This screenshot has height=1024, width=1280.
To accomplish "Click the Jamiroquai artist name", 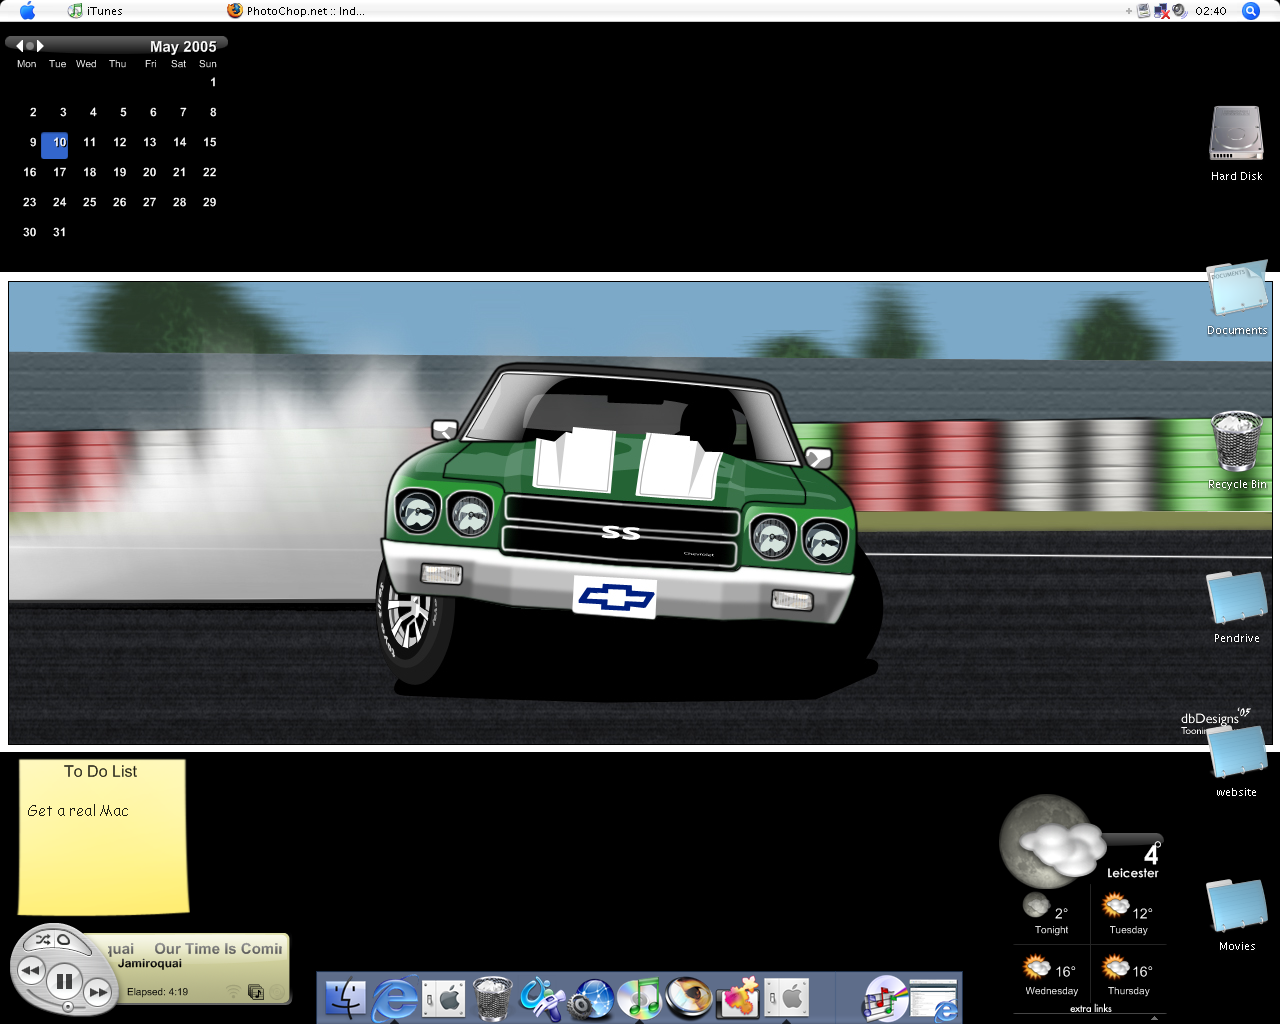I will pos(150,964).
